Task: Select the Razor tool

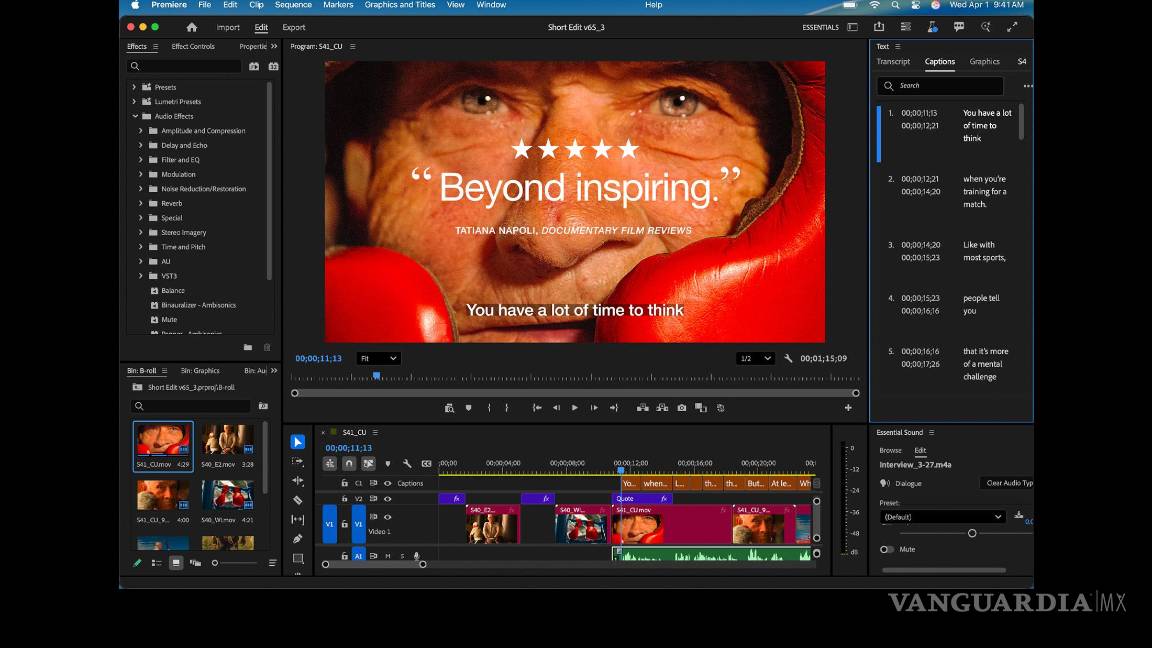Action: coord(297,500)
